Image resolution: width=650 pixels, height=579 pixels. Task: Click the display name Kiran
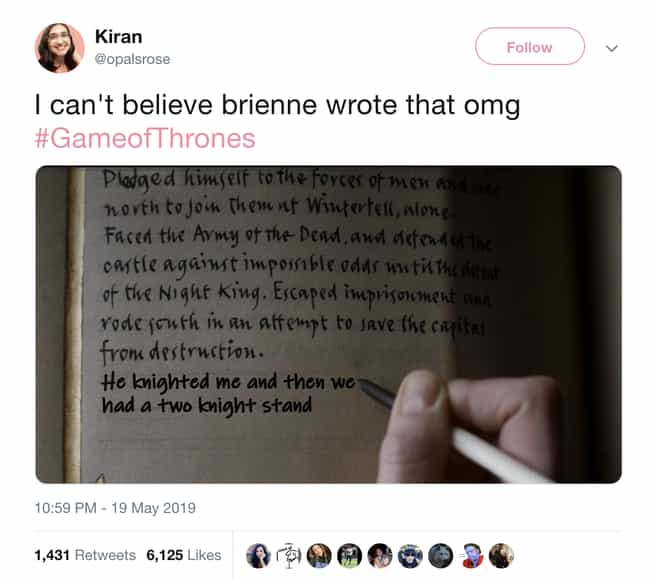pos(119,36)
